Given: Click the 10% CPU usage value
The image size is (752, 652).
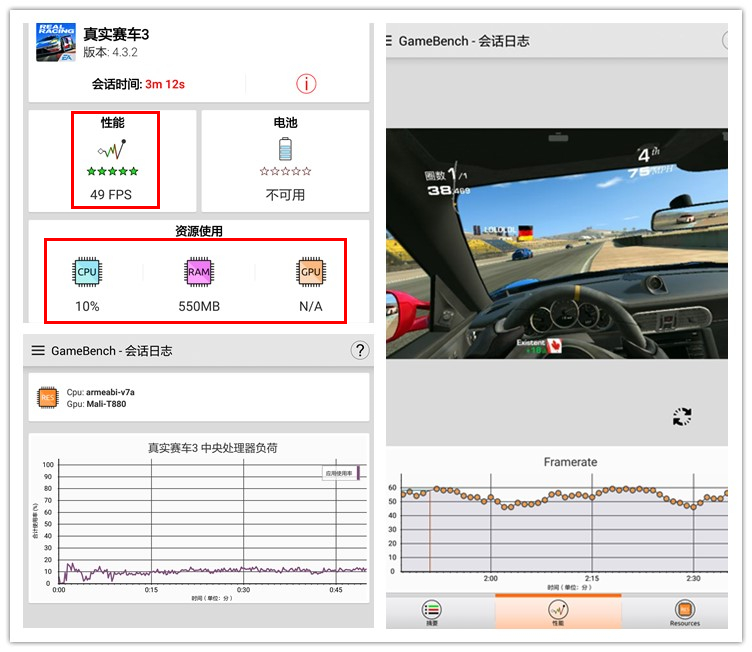Looking at the screenshot, I should 87,306.
